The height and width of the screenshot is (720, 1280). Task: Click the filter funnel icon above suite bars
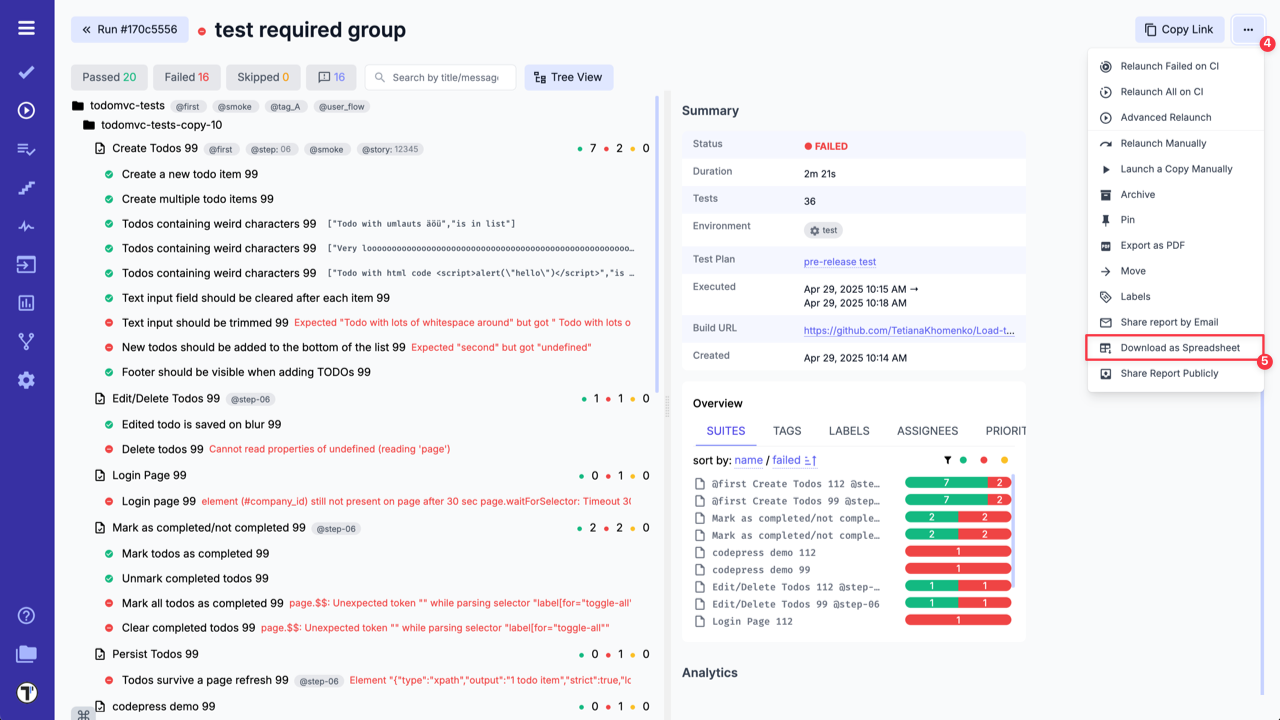pyautogui.click(x=948, y=460)
